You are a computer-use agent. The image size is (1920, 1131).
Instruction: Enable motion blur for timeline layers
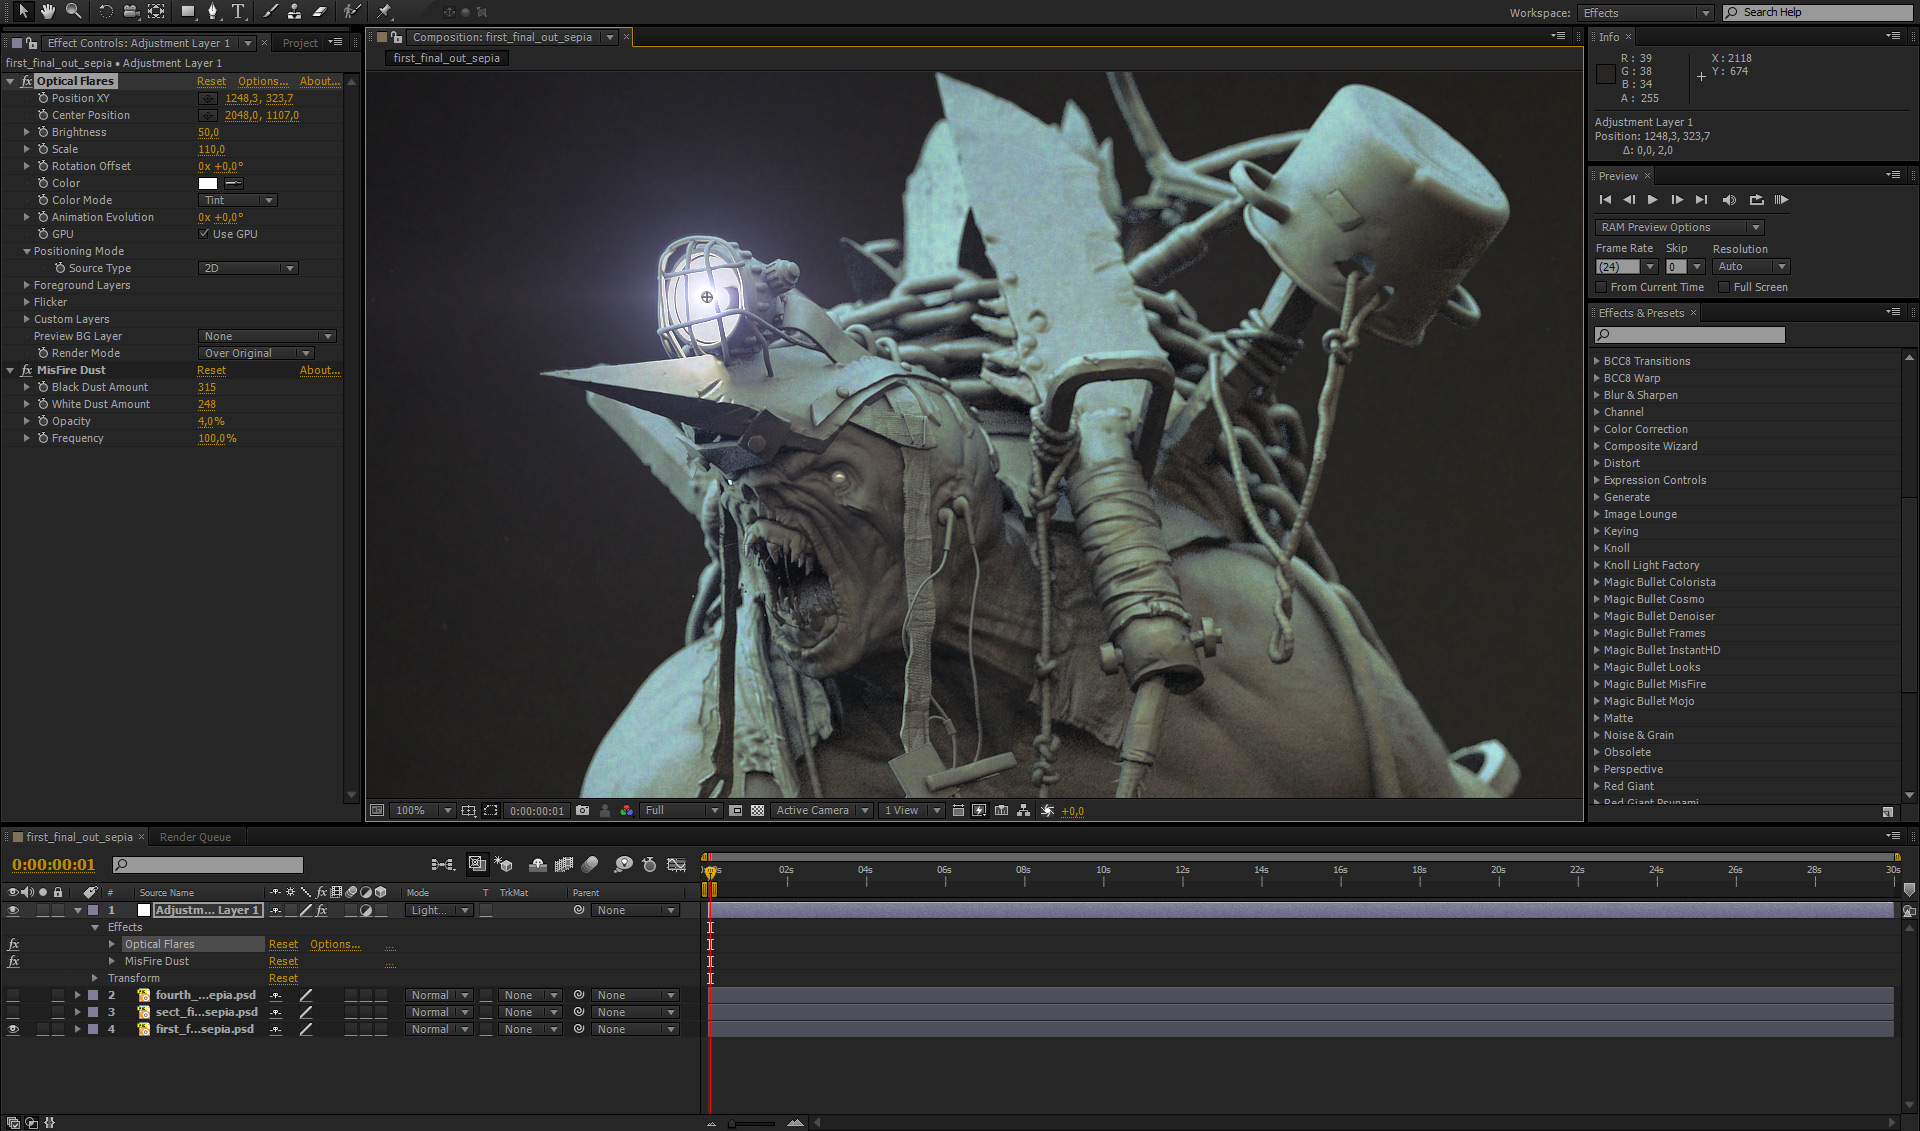[590, 864]
